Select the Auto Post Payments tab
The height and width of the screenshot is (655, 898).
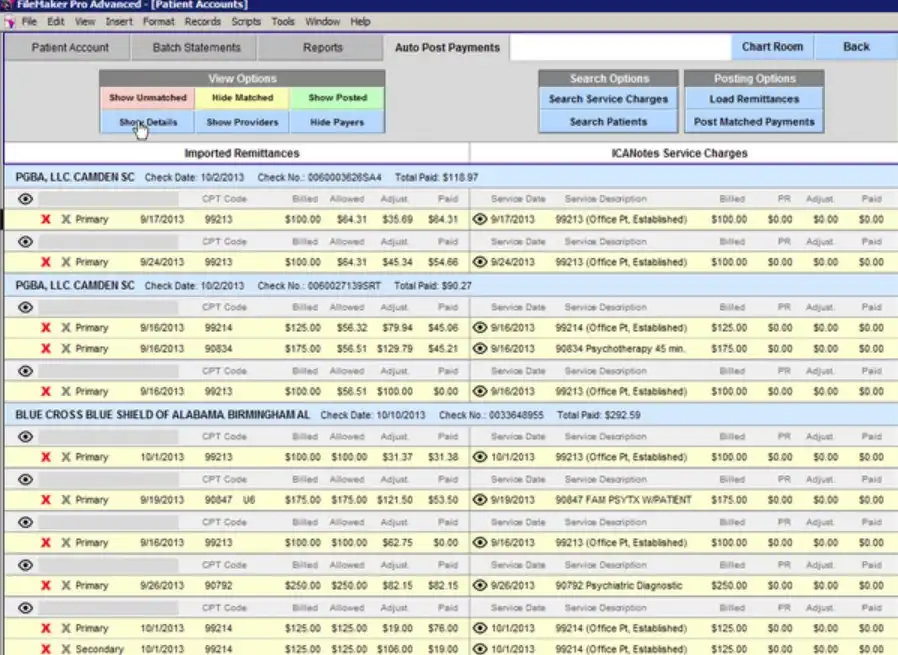click(x=448, y=47)
